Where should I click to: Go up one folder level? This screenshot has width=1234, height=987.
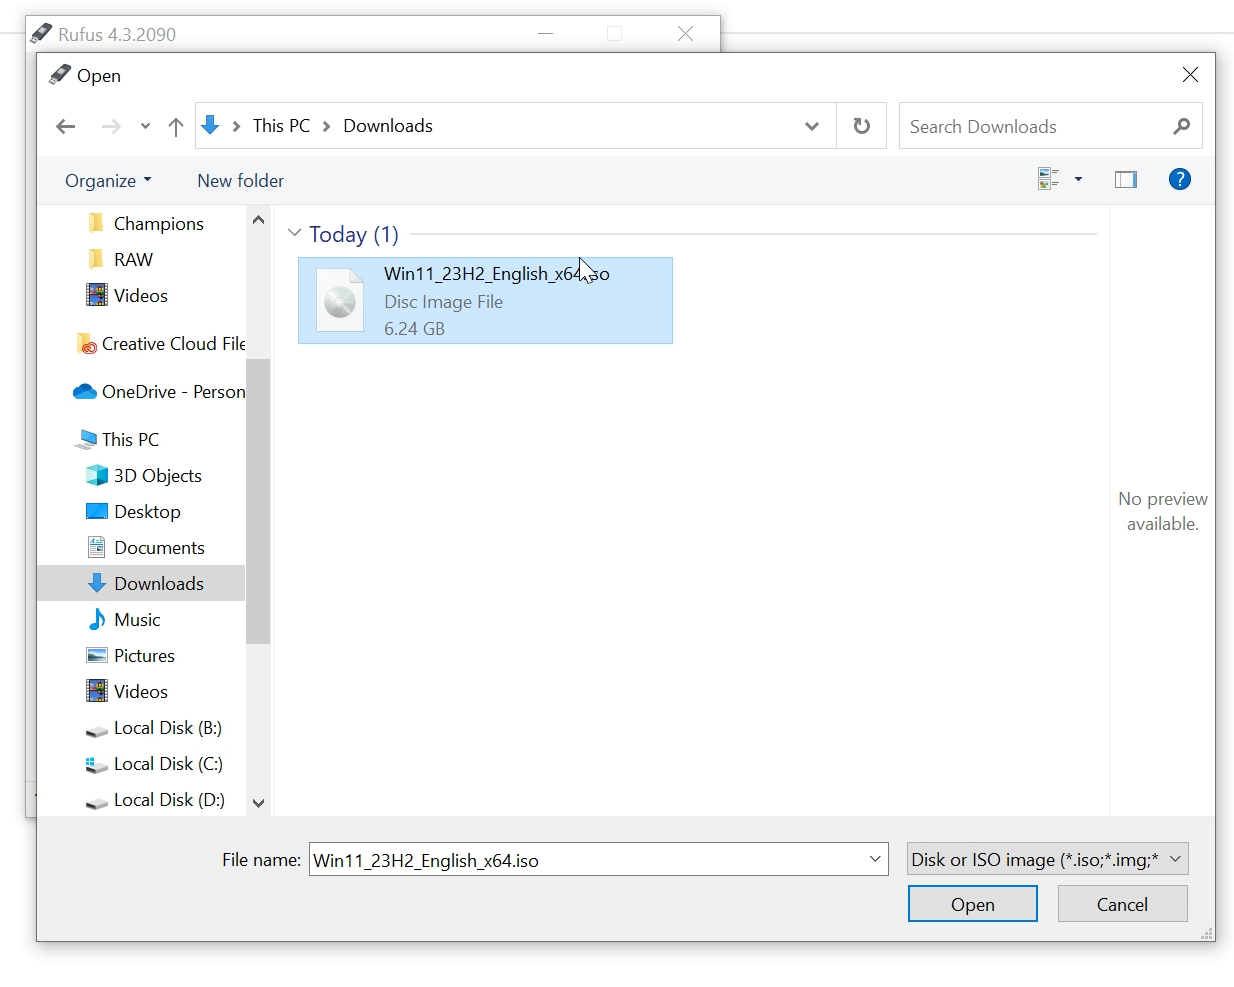tap(176, 126)
